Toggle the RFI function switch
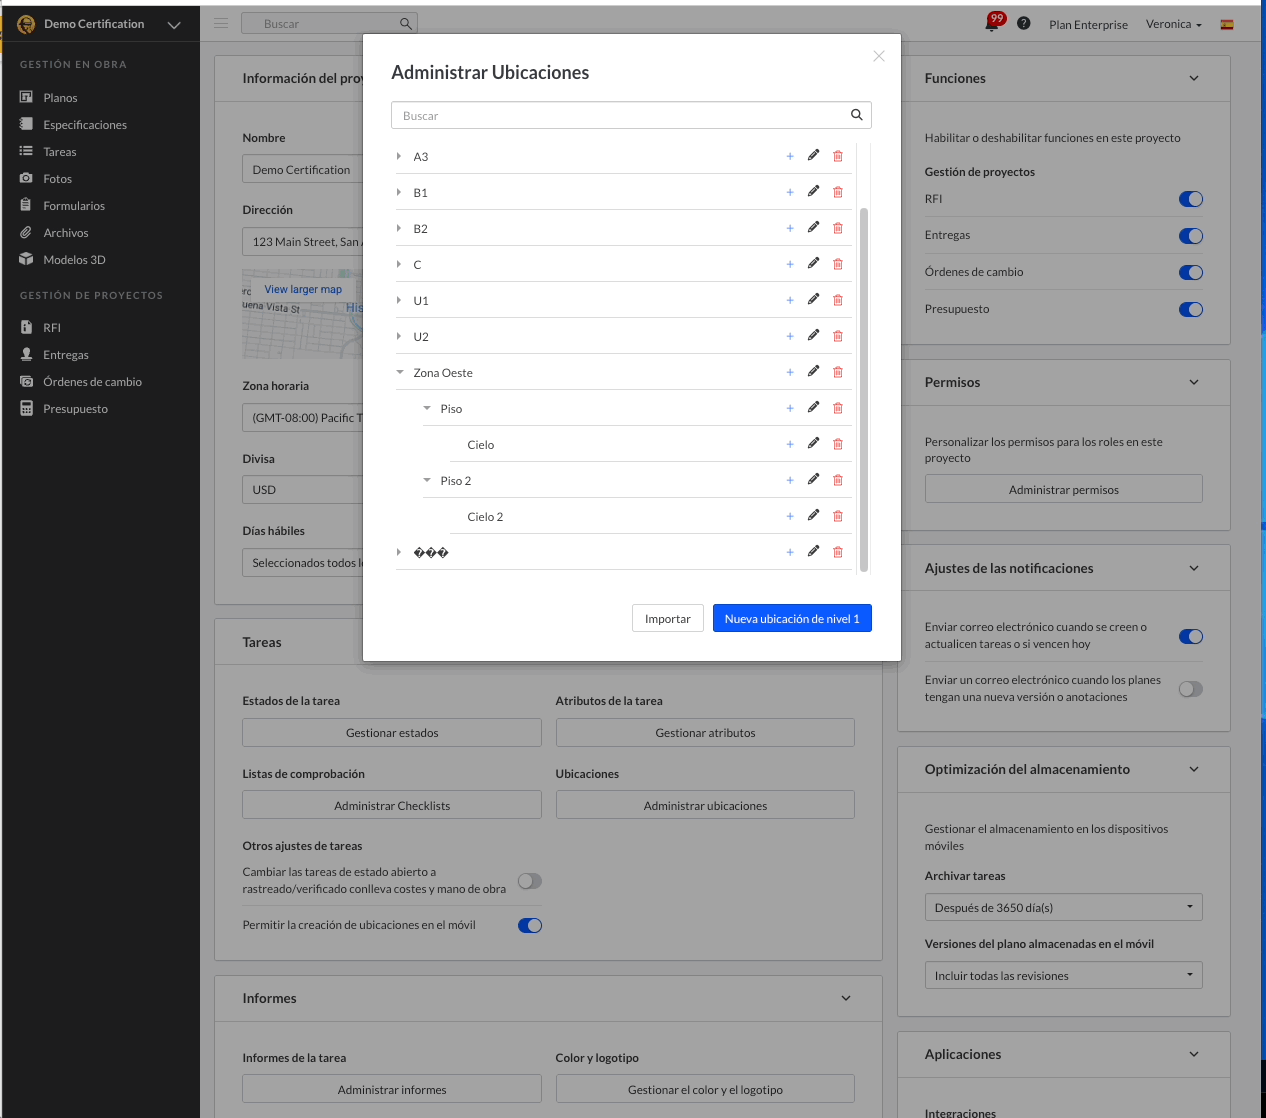Image resolution: width=1266 pixels, height=1118 pixels. click(1191, 199)
